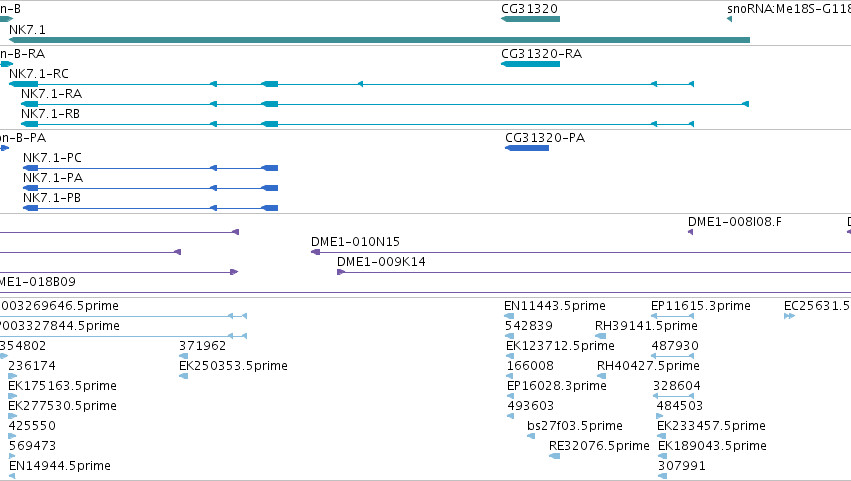Select the EK189043.5prime EST label

click(712, 447)
